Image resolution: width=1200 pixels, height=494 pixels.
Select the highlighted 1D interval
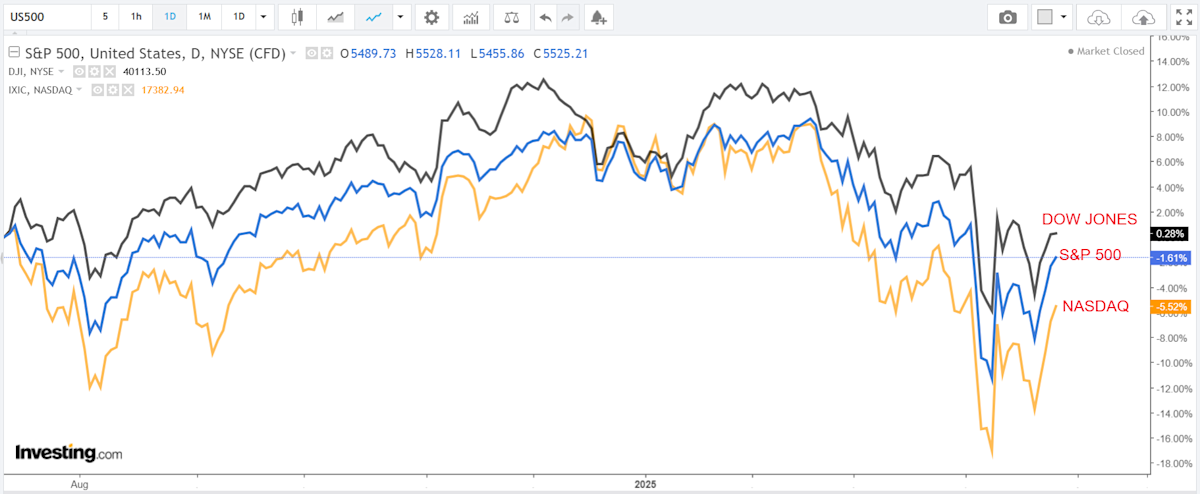[x=171, y=17]
